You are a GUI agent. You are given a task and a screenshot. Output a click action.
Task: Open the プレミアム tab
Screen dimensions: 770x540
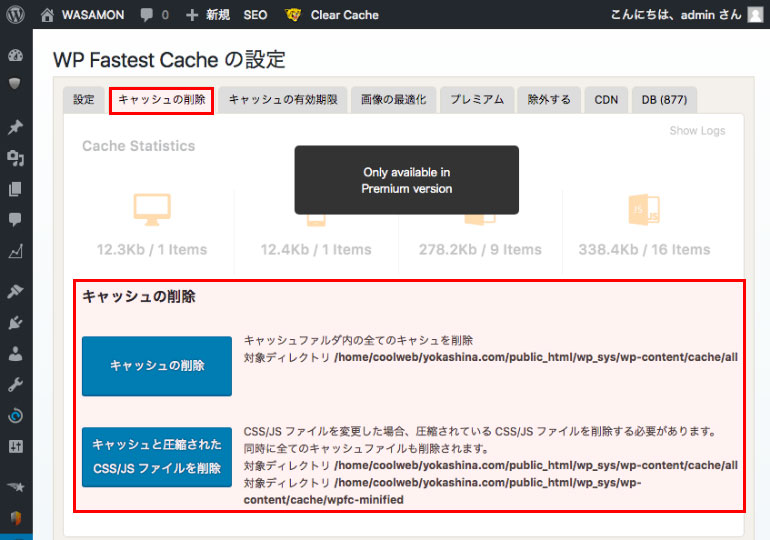pos(477,100)
